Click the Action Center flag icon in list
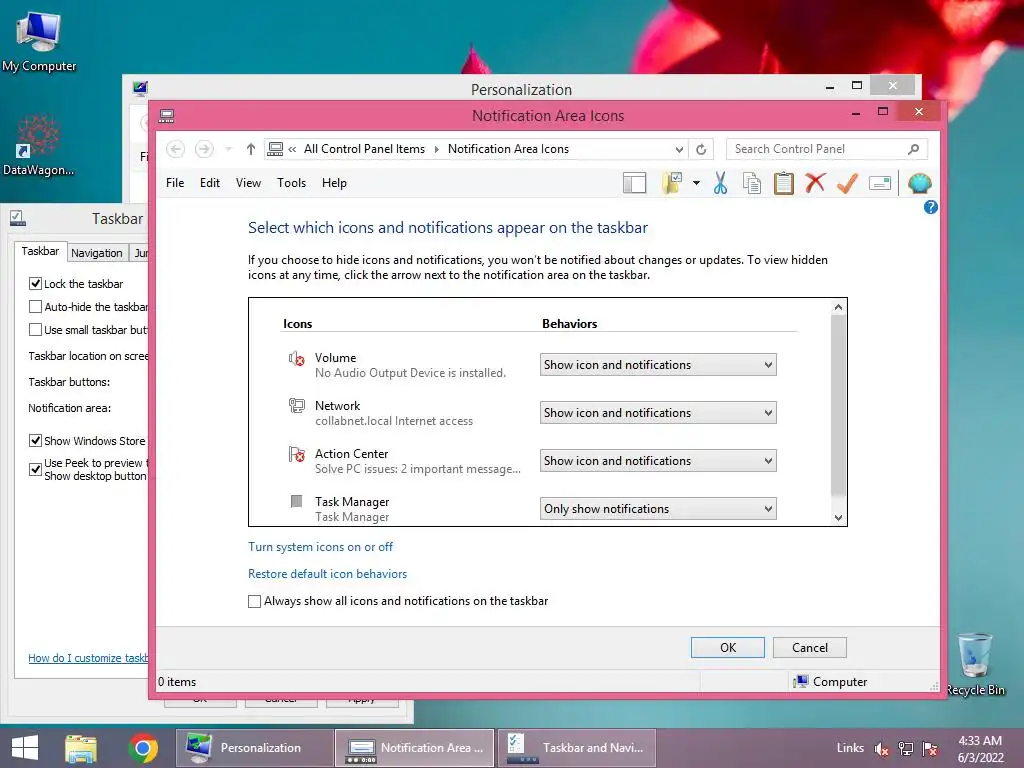The width and height of the screenshot is (1024, 768). point(296,454)
